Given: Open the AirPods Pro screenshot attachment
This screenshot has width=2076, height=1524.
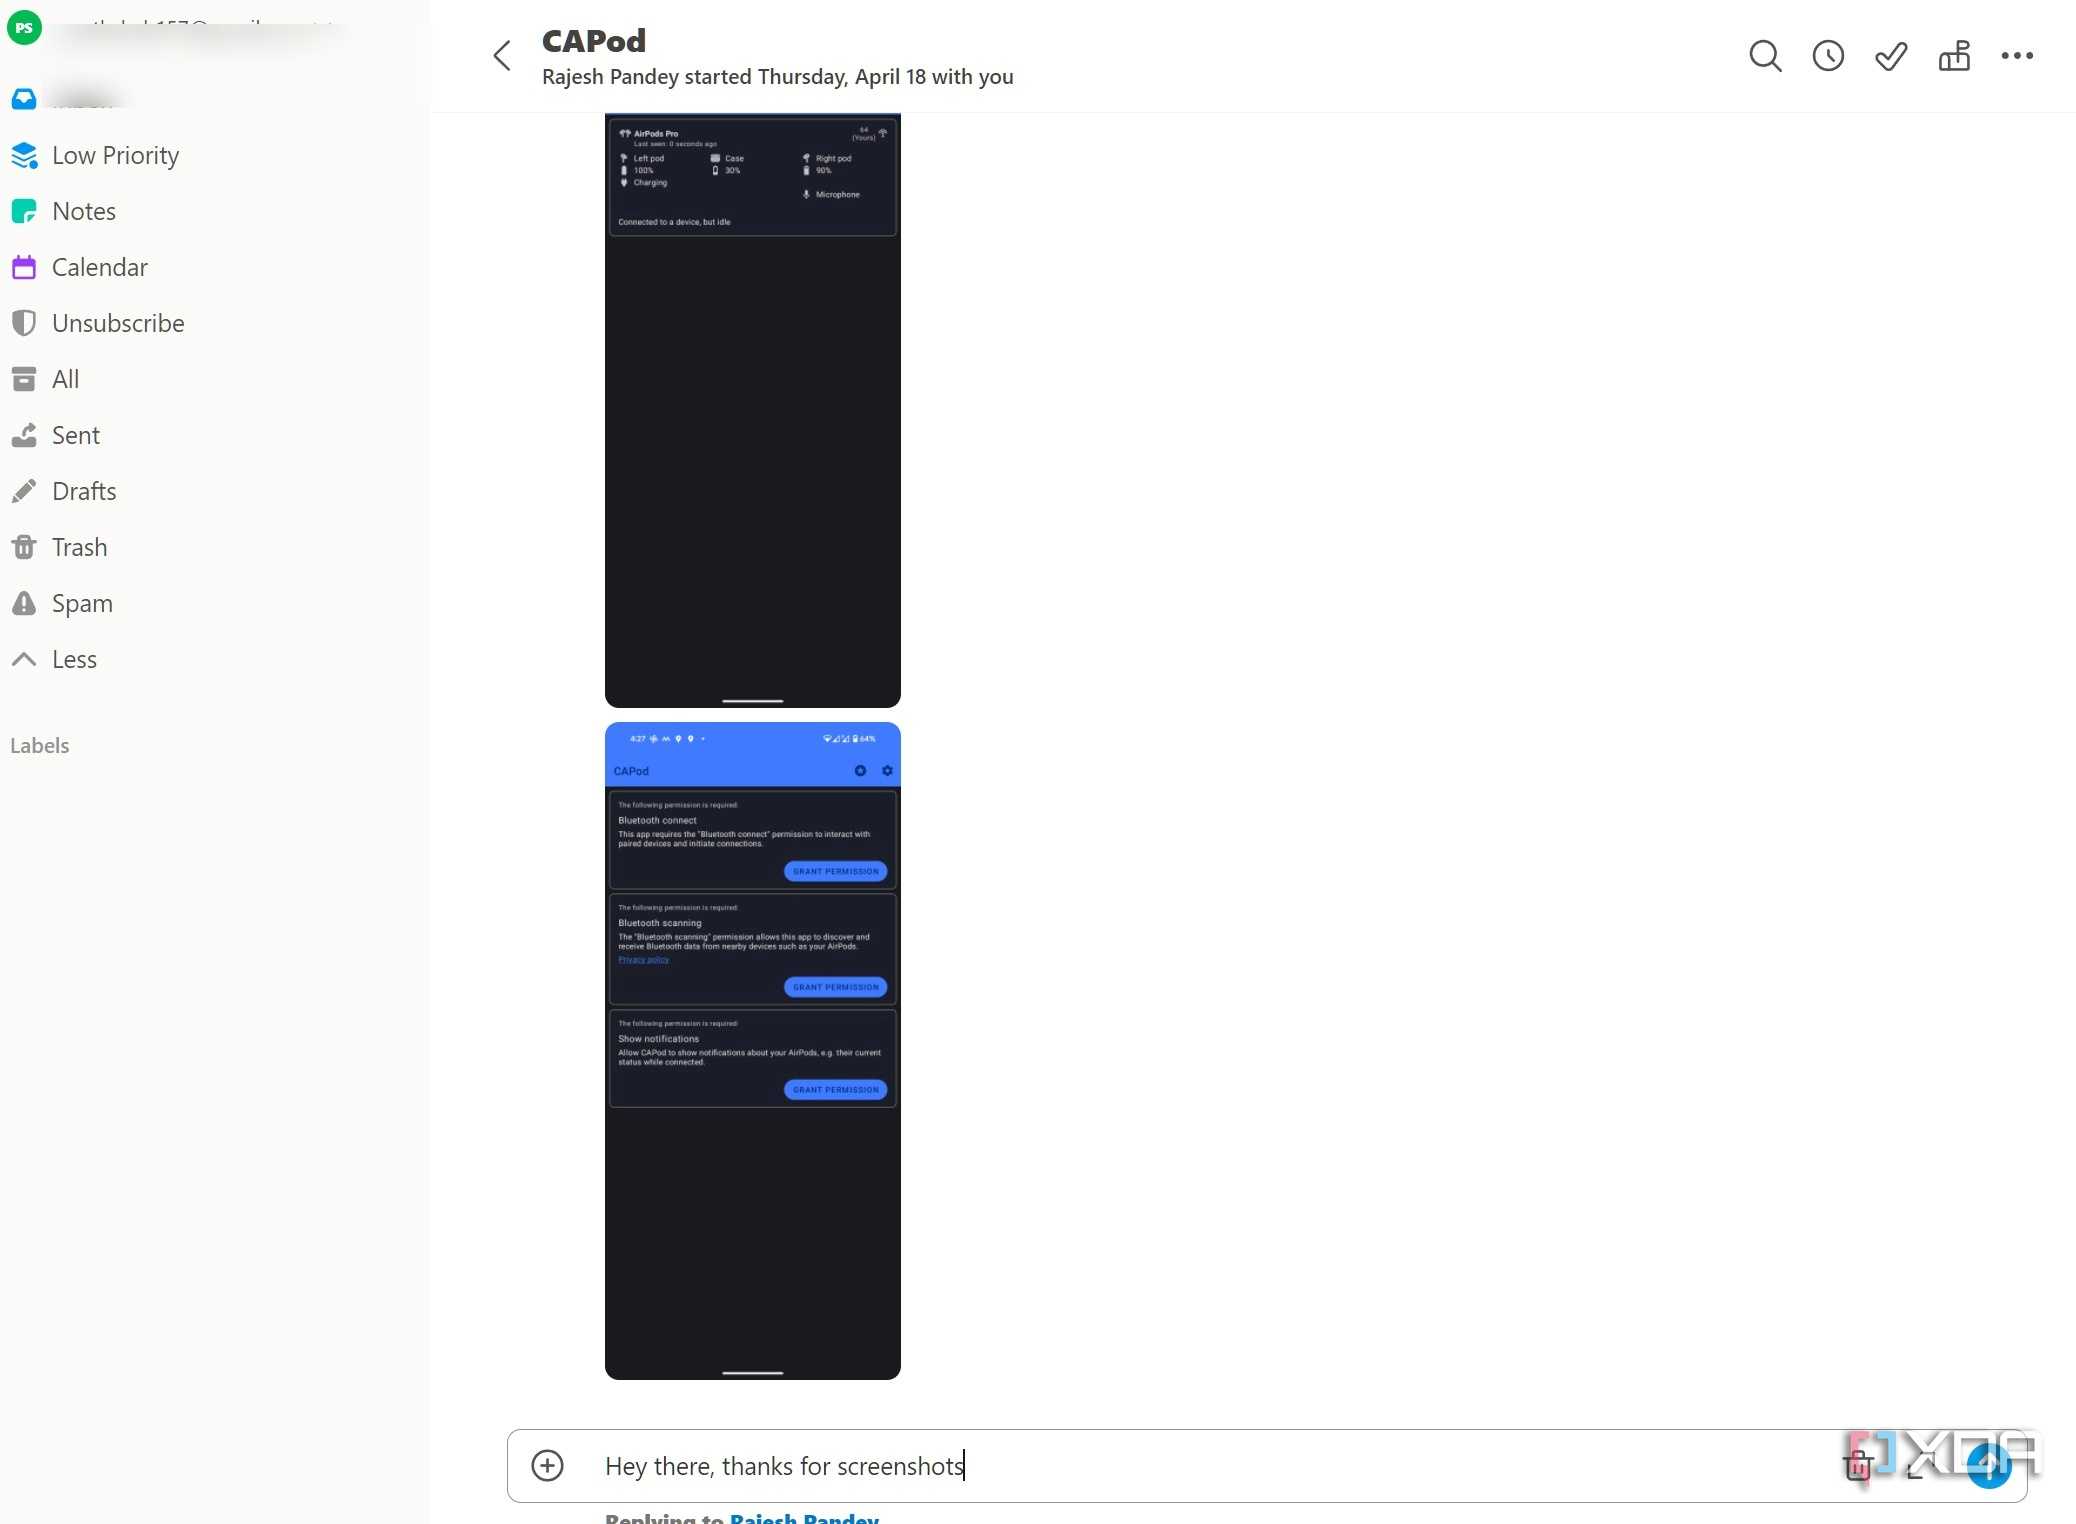Looking at the screenshot, I should (752, 410).
